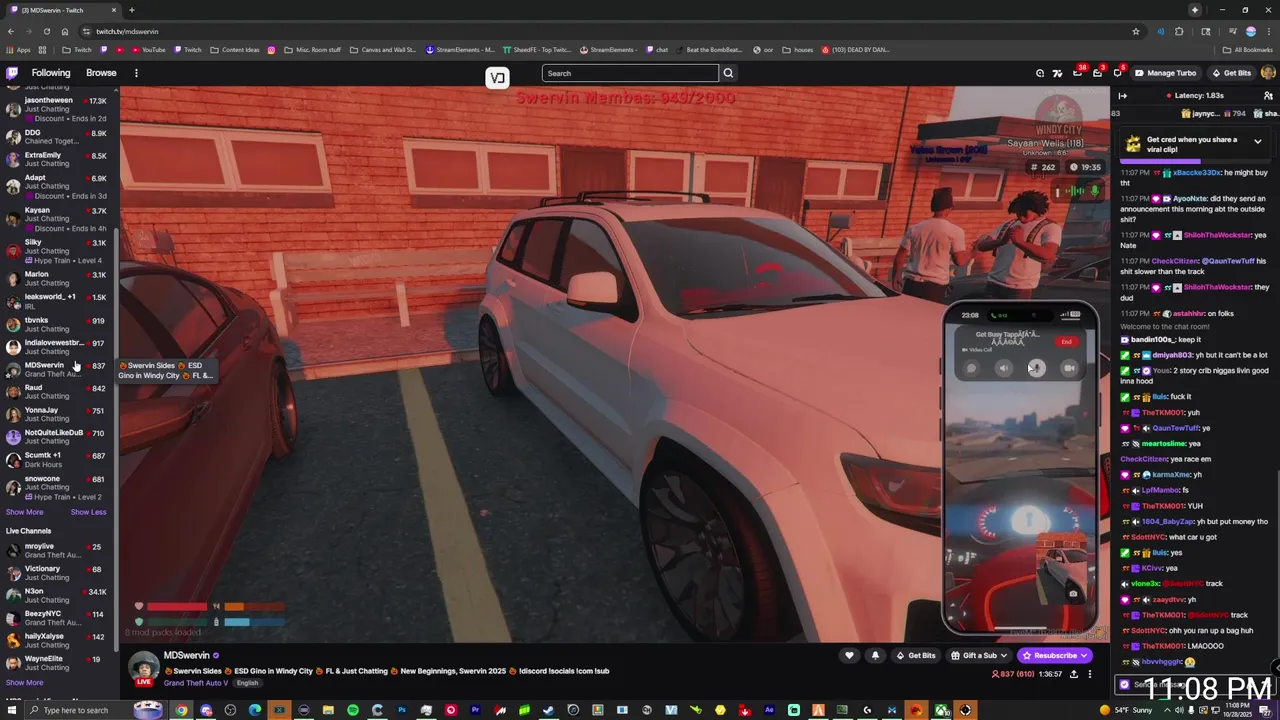Open the top nav more-options dots
This screenshot has width=1280, height=720.
point(136,73)
